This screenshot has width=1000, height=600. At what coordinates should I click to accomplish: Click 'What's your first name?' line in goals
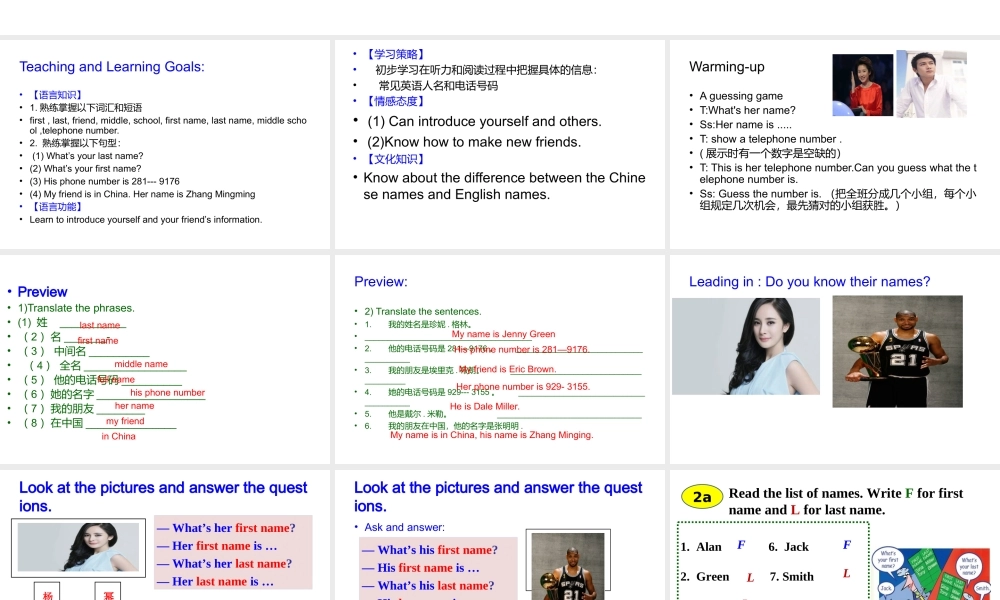click(x=85, y=168)
